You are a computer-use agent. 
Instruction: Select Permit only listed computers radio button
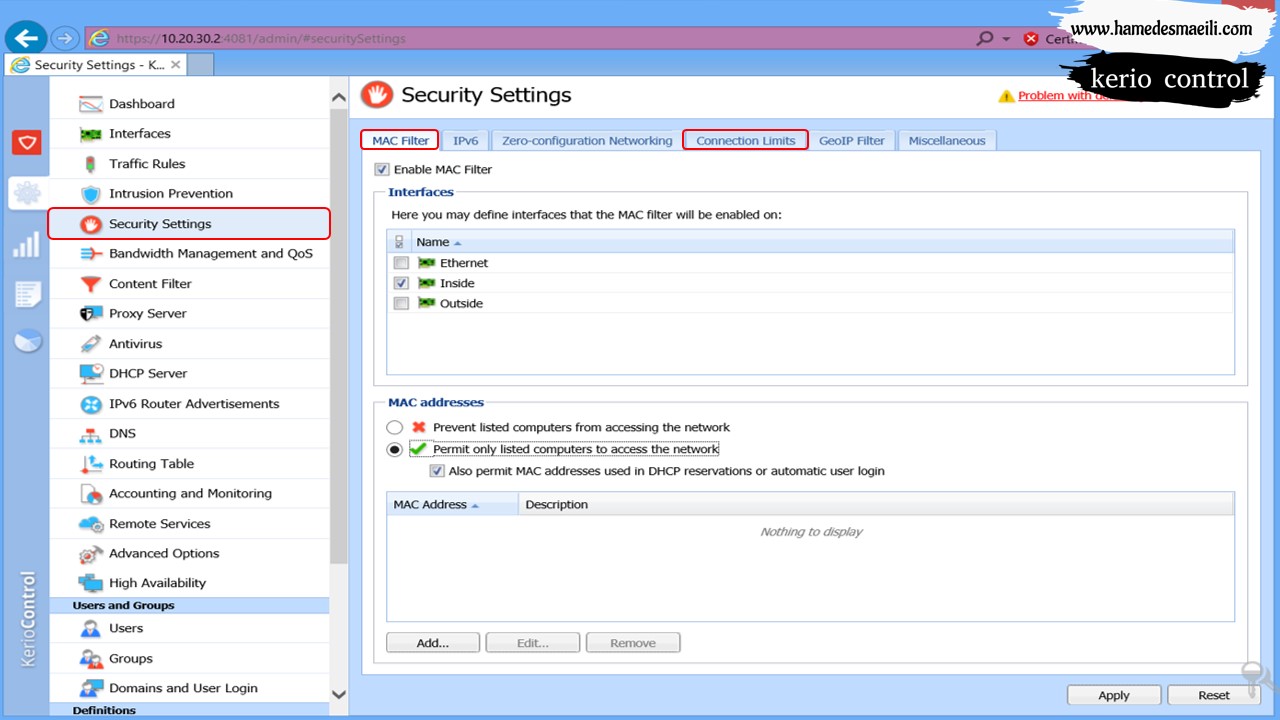(395, 450)
